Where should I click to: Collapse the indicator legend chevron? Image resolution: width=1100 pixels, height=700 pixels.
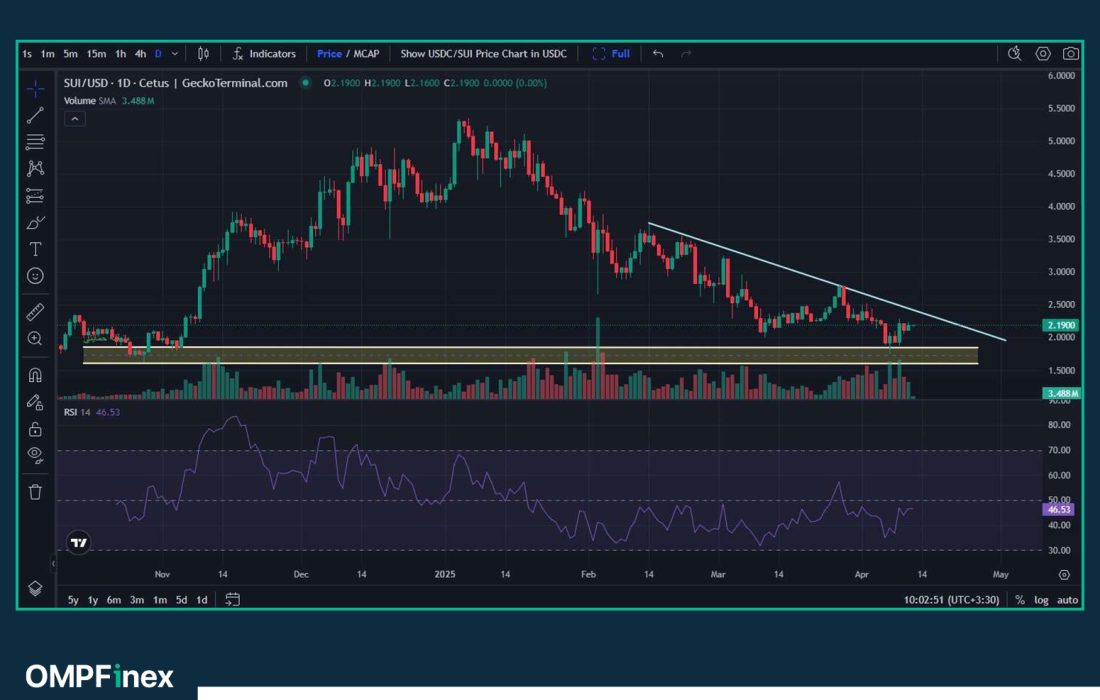[x=75, y=119]
